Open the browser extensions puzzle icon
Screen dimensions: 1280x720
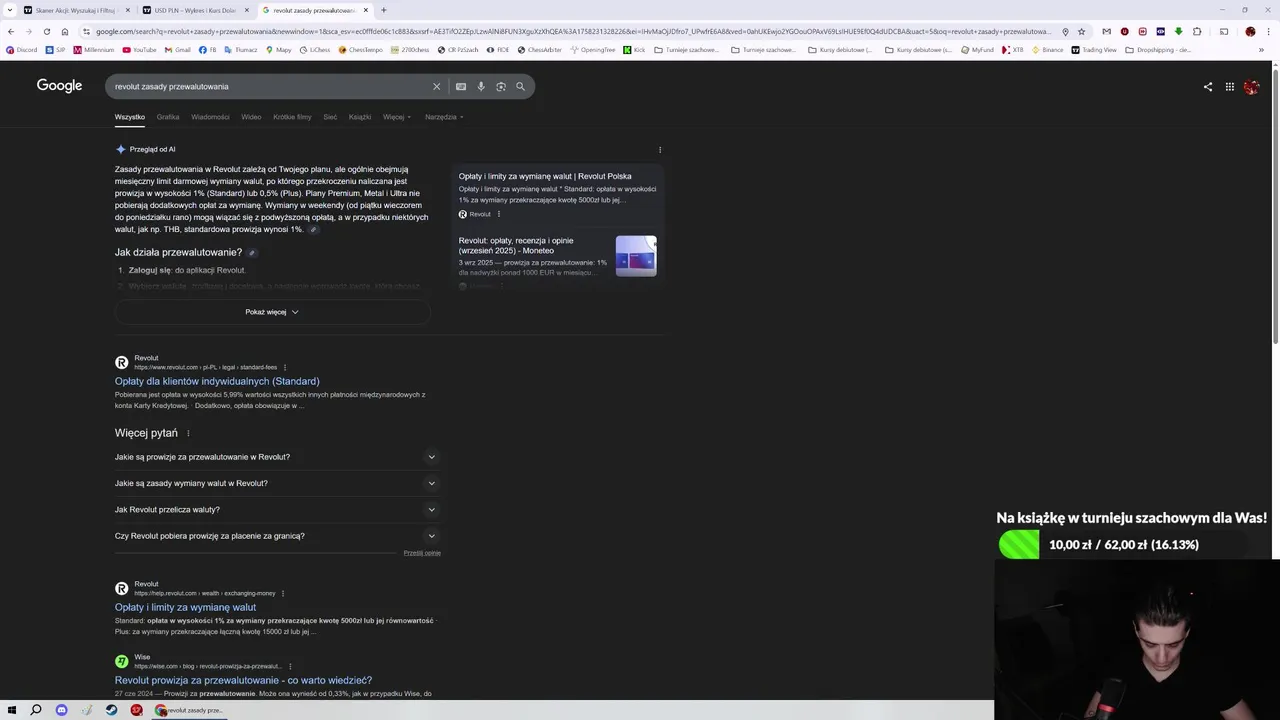pyautogui.click(x=1197, y=32)
